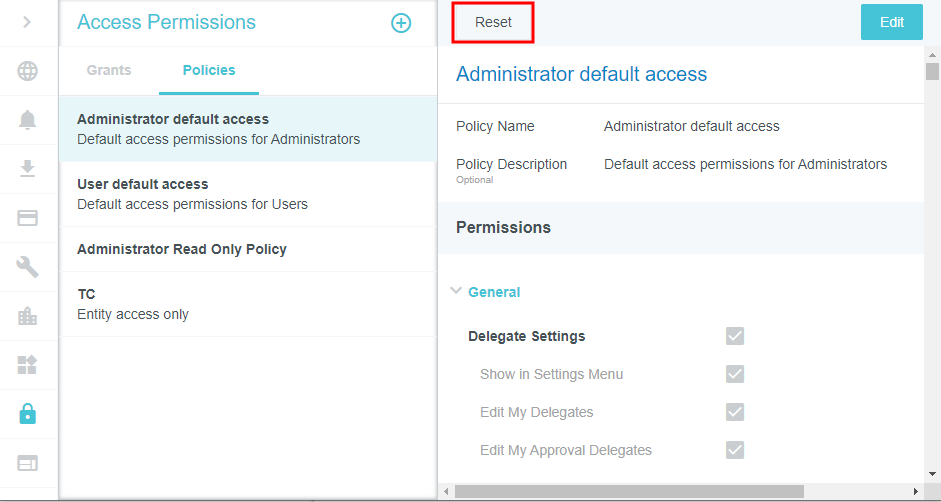Viewport: 941px width, 502px height.
Task: Toggle Delegate Settings checkbox
Action: (x=735, y=336)
